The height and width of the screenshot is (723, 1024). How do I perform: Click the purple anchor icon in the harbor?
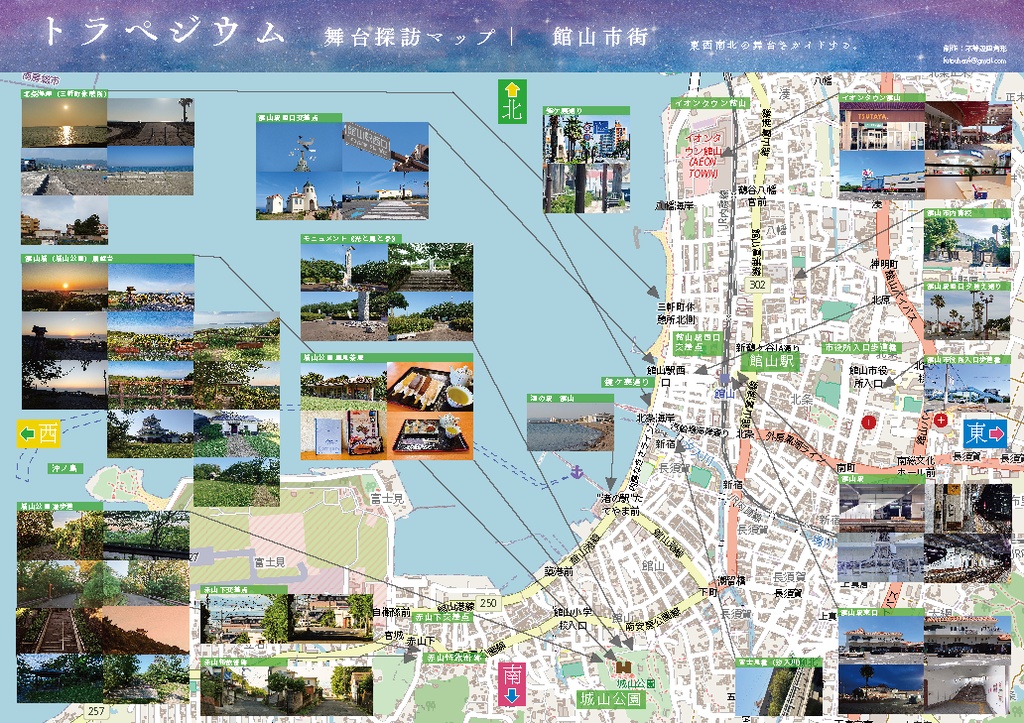pos(577,470)
